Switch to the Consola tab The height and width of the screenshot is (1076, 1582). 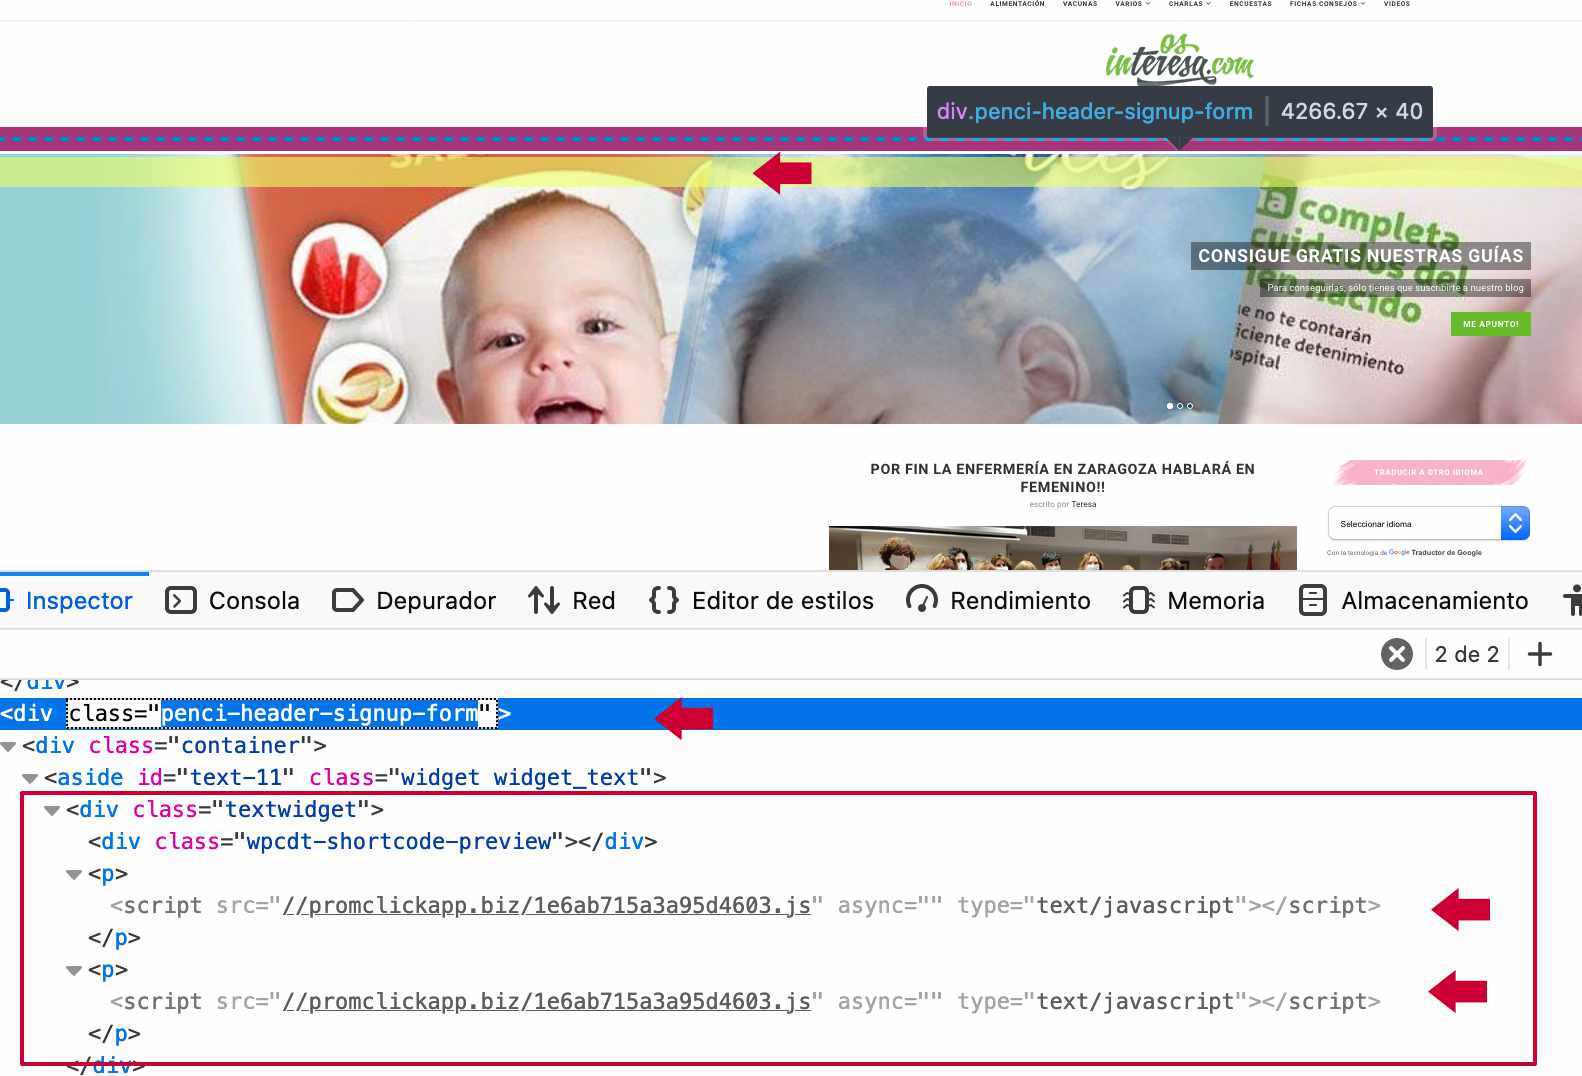tap(232, 600)
